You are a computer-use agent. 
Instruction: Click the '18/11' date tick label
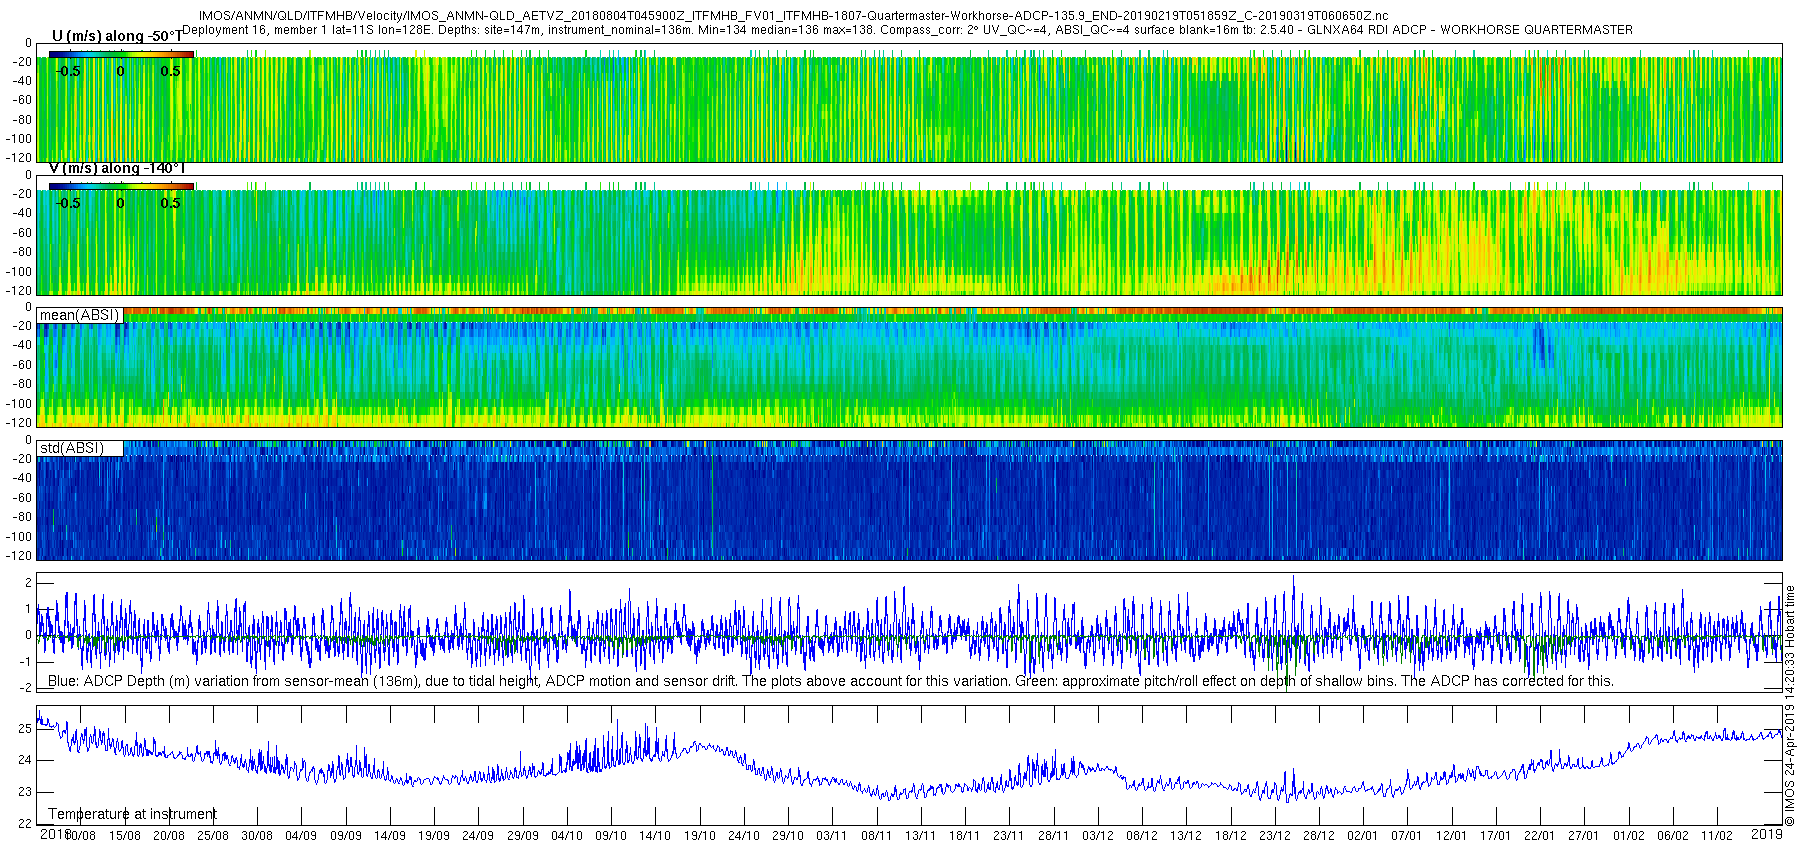(965, 836)
